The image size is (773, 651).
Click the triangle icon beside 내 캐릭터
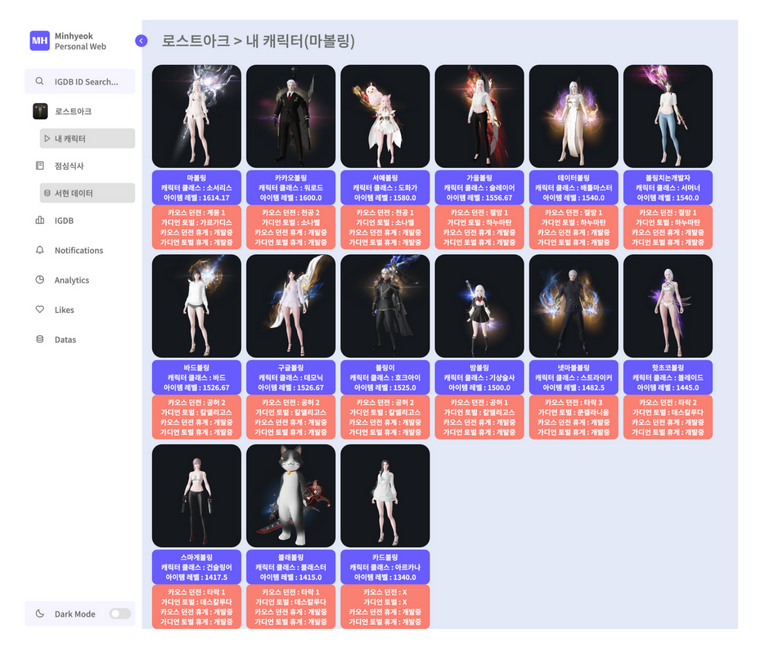click(47, 138)
